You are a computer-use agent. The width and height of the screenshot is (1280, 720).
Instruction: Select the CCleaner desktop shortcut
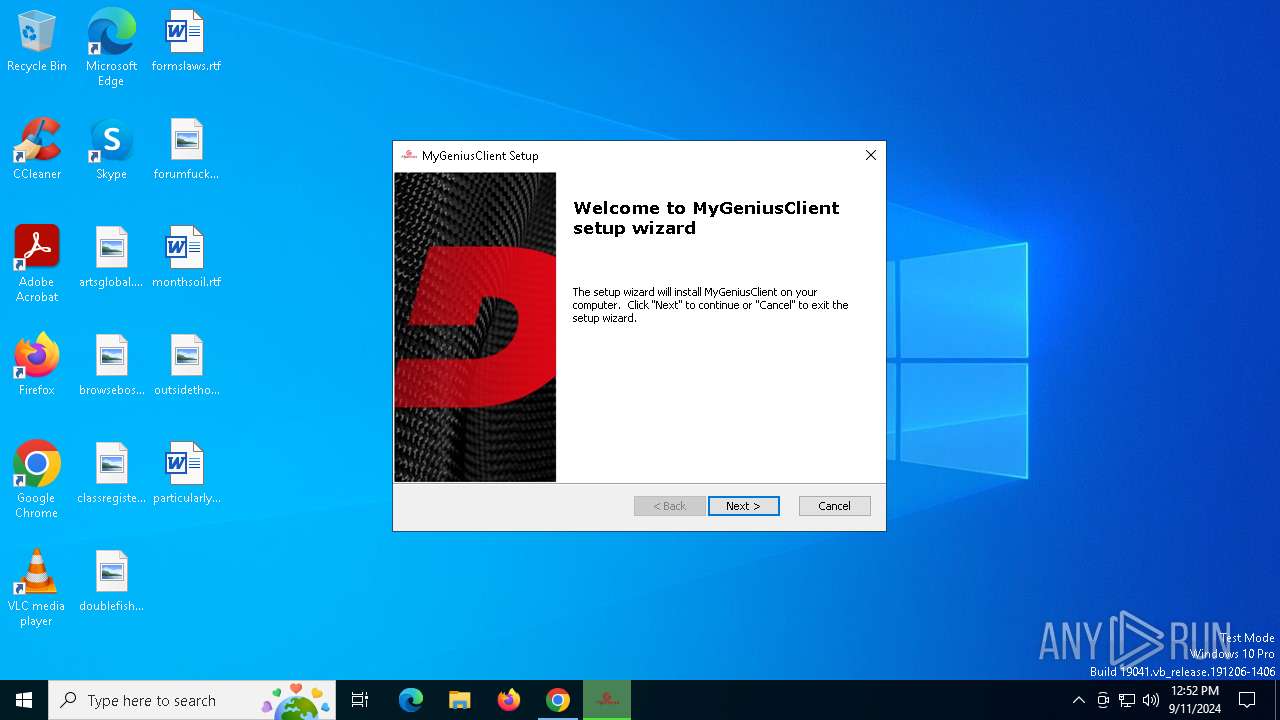(37, 149)
